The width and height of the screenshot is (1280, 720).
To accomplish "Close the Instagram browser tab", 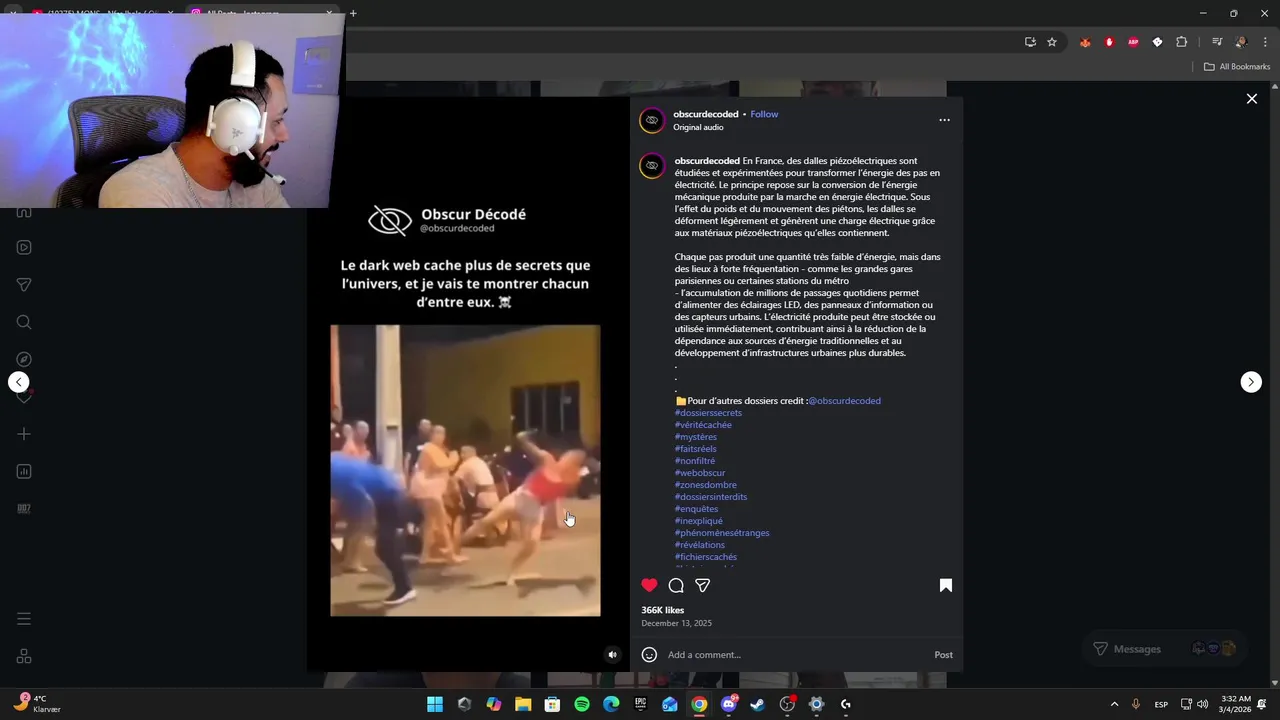I will (329, 13).
